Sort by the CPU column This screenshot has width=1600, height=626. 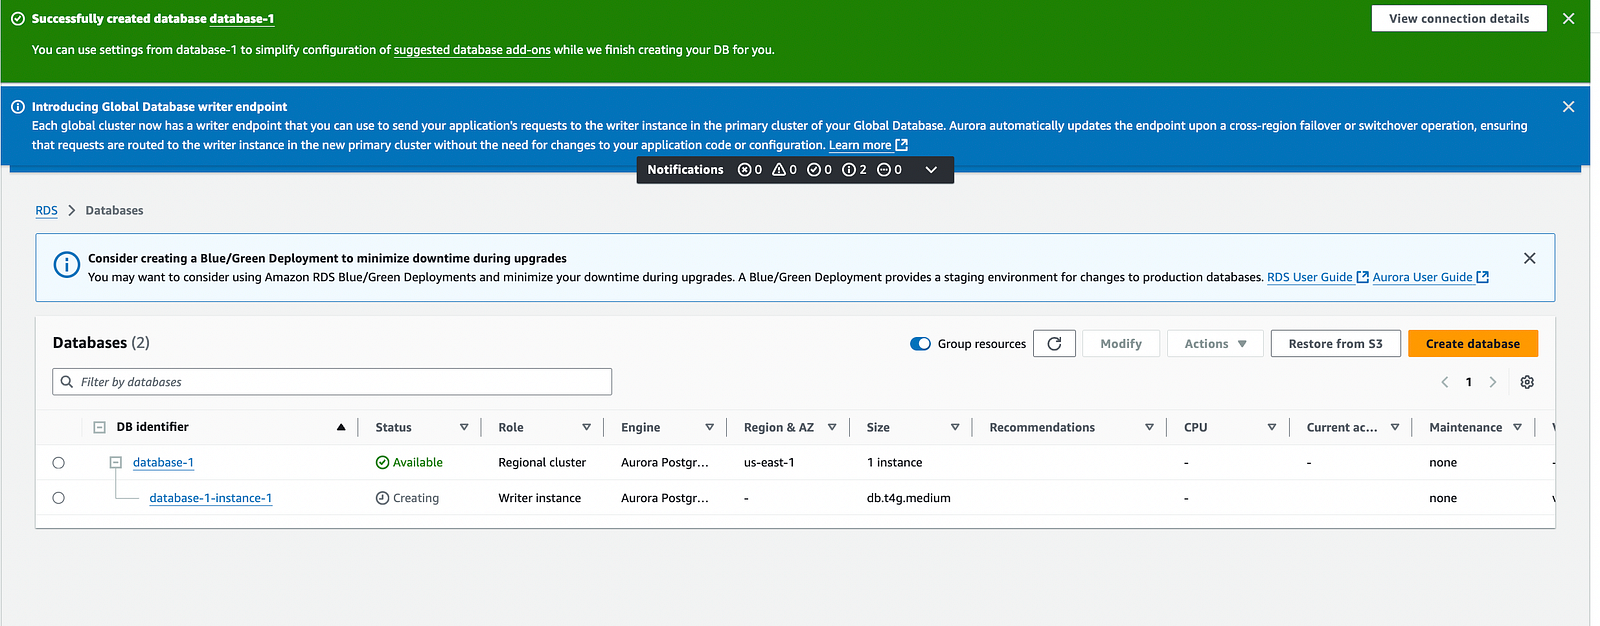click(1272, 428)
